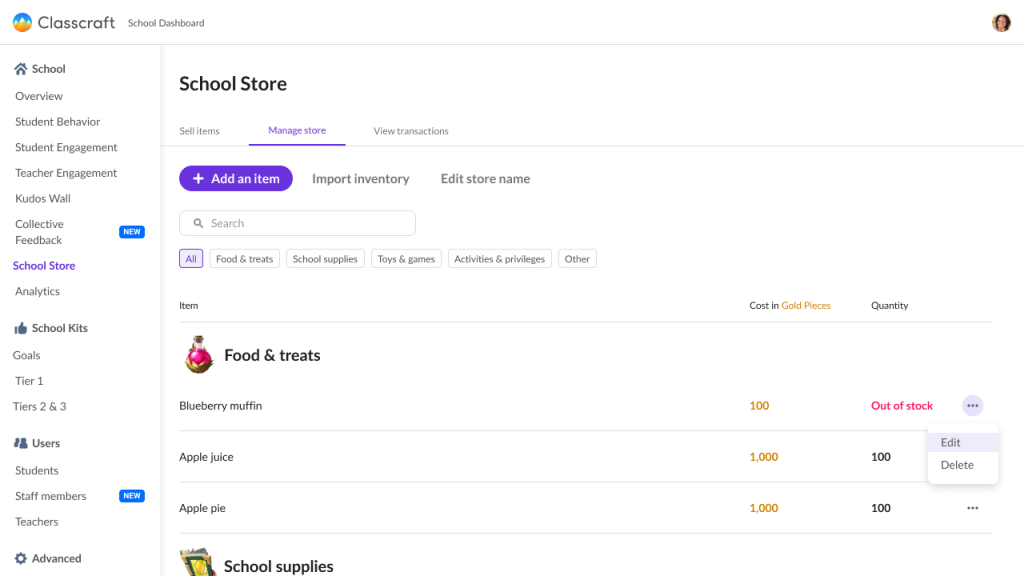Image resolution: width=1024 pixels, height=576 pixels.
Task: Open Analytics in sidebar
Action: point(37,291)
